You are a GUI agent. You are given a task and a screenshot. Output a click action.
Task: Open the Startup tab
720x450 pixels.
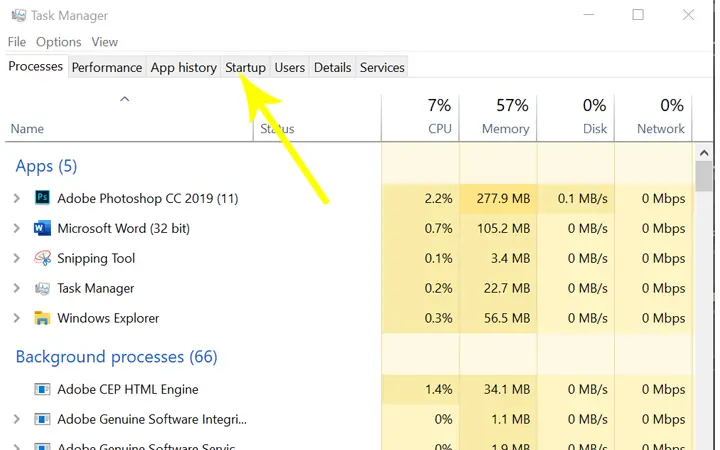pos(245,68)
